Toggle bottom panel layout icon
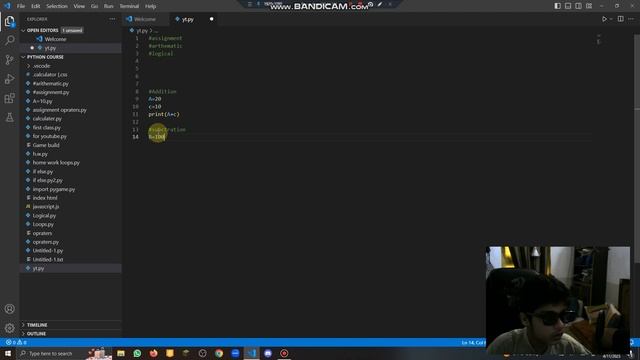640x360 pixels. pyautogui.click(x=568, y=6)
